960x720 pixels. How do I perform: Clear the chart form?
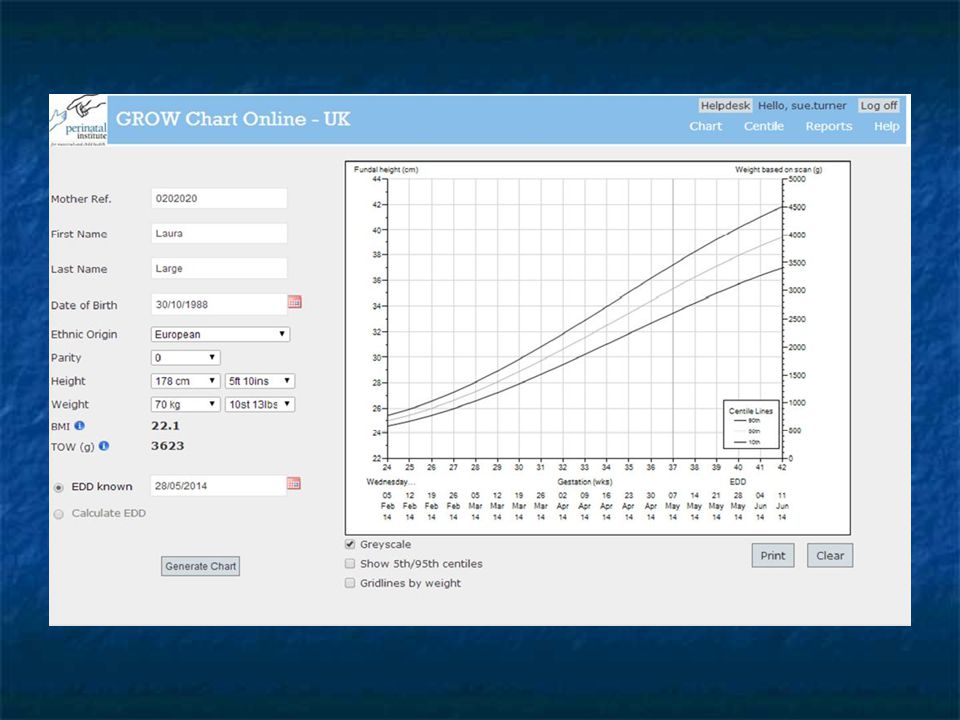pos(830,555)
